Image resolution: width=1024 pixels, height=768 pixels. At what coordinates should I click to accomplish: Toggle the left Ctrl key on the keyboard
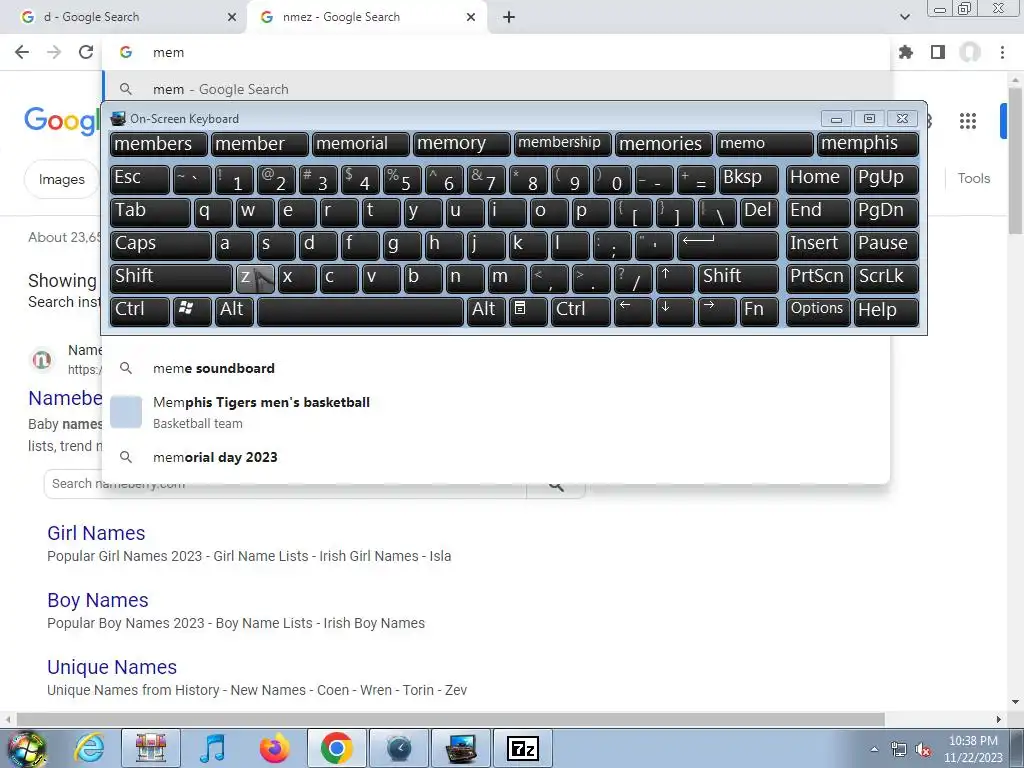[x=140, y=312]
